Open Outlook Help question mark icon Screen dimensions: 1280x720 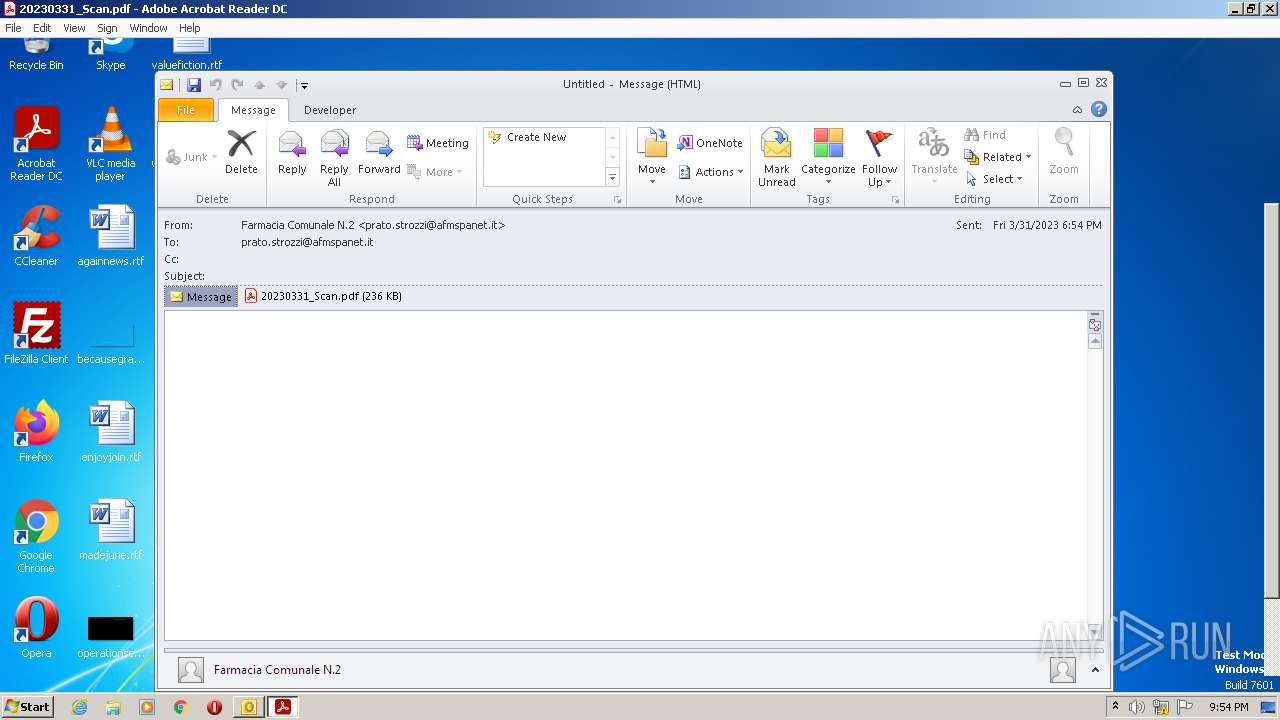[1099, 110]
